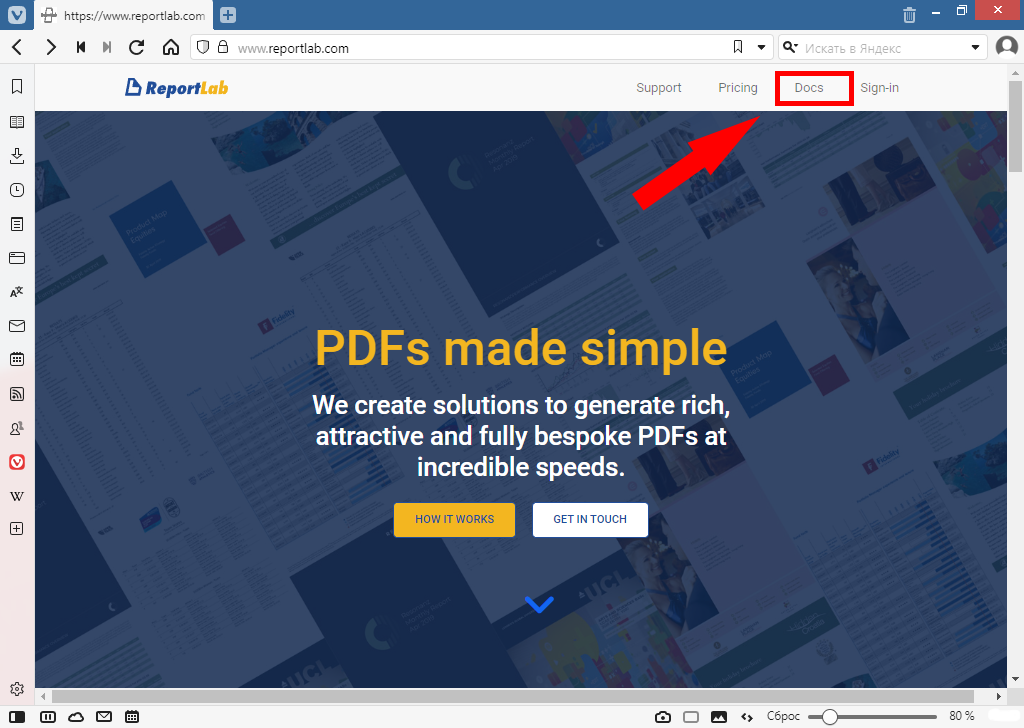Screen dimensions: 1024x728
Task: Toggle images loading in status bar
Action: pyautogui.click(x=718, y=717)
